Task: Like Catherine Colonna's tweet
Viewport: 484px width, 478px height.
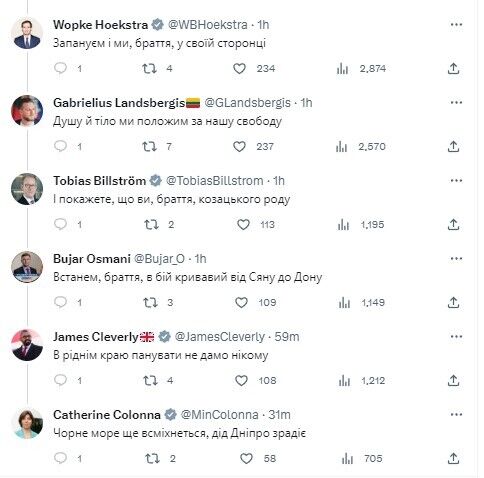Action: (x=246, y=459)
